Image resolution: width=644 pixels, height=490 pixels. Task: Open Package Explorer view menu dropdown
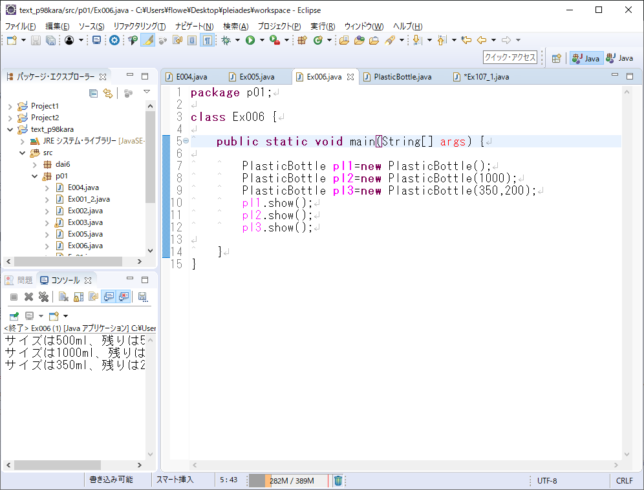click(x=146, y=93)
